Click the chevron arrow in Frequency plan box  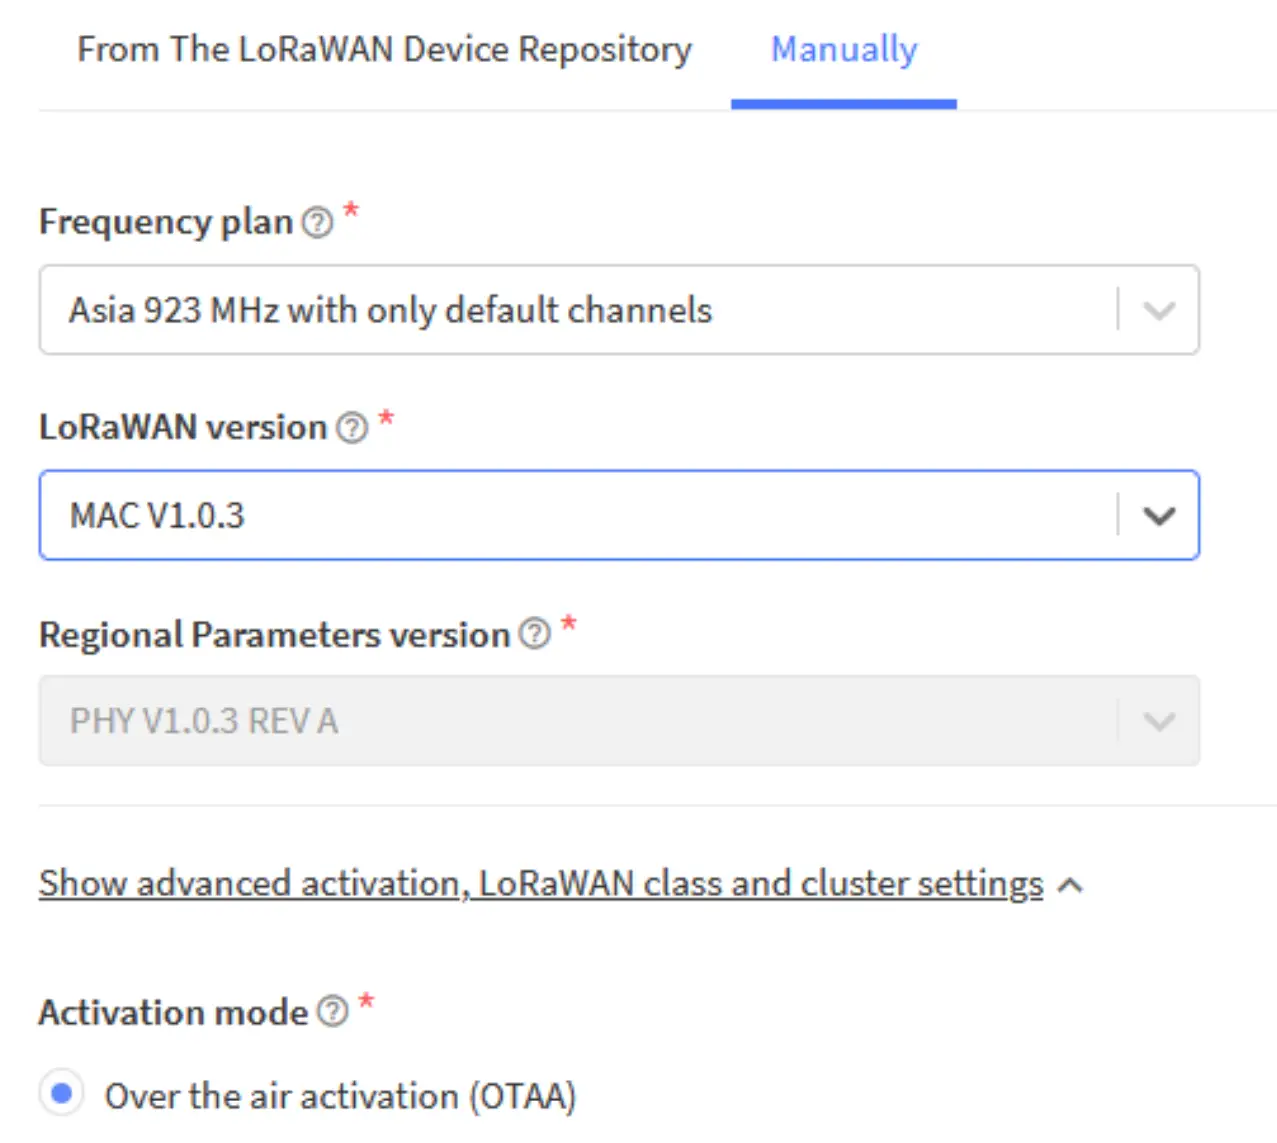click(1159, 311)
